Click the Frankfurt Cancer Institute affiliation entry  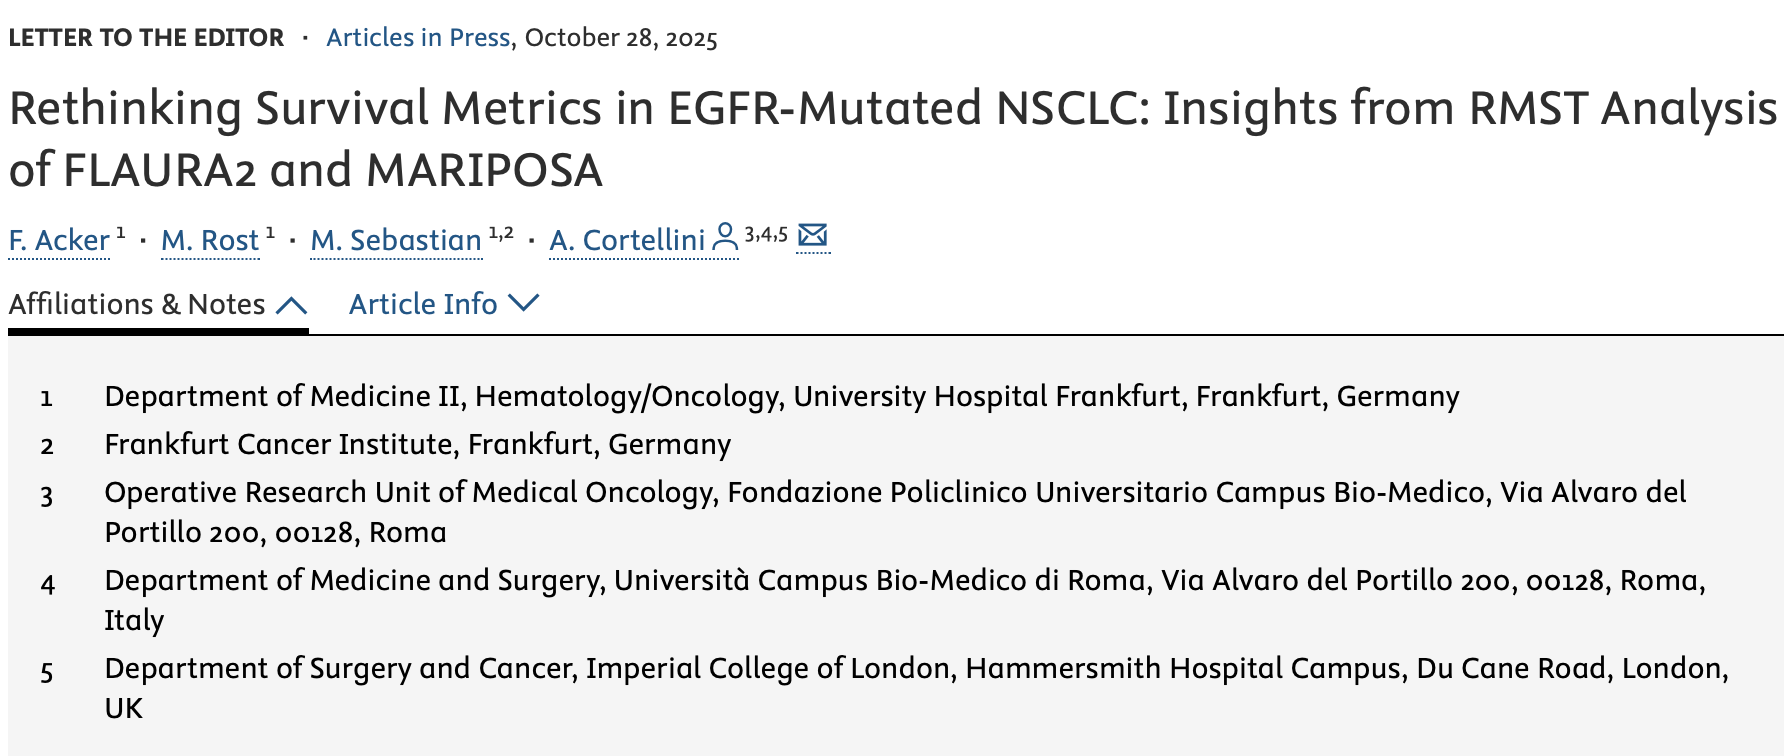click(418, 445)
